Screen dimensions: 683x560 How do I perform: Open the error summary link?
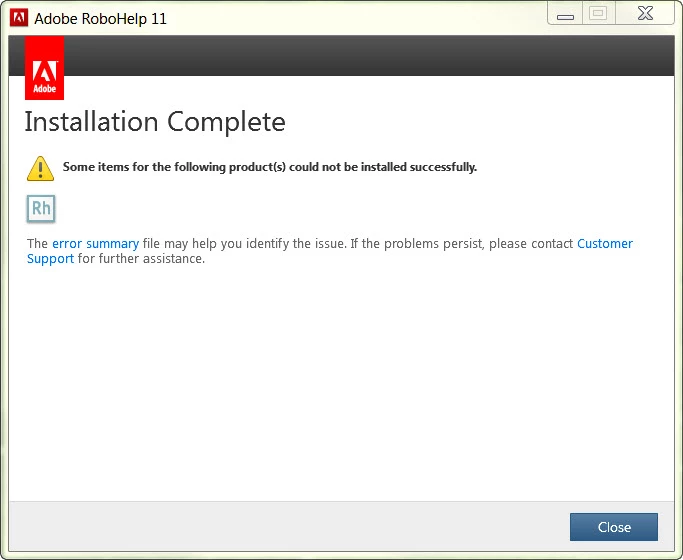click(x=95, y=243)
